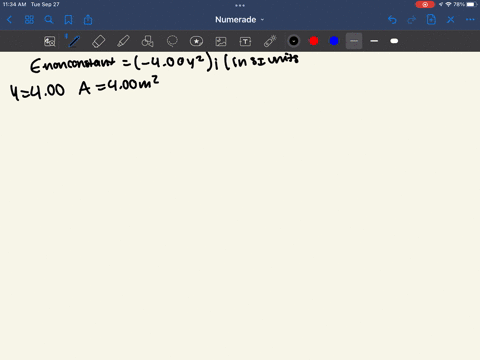The image size is (480, 360).
Task: Open the thumbnail grid view
Action: [29, 20]
